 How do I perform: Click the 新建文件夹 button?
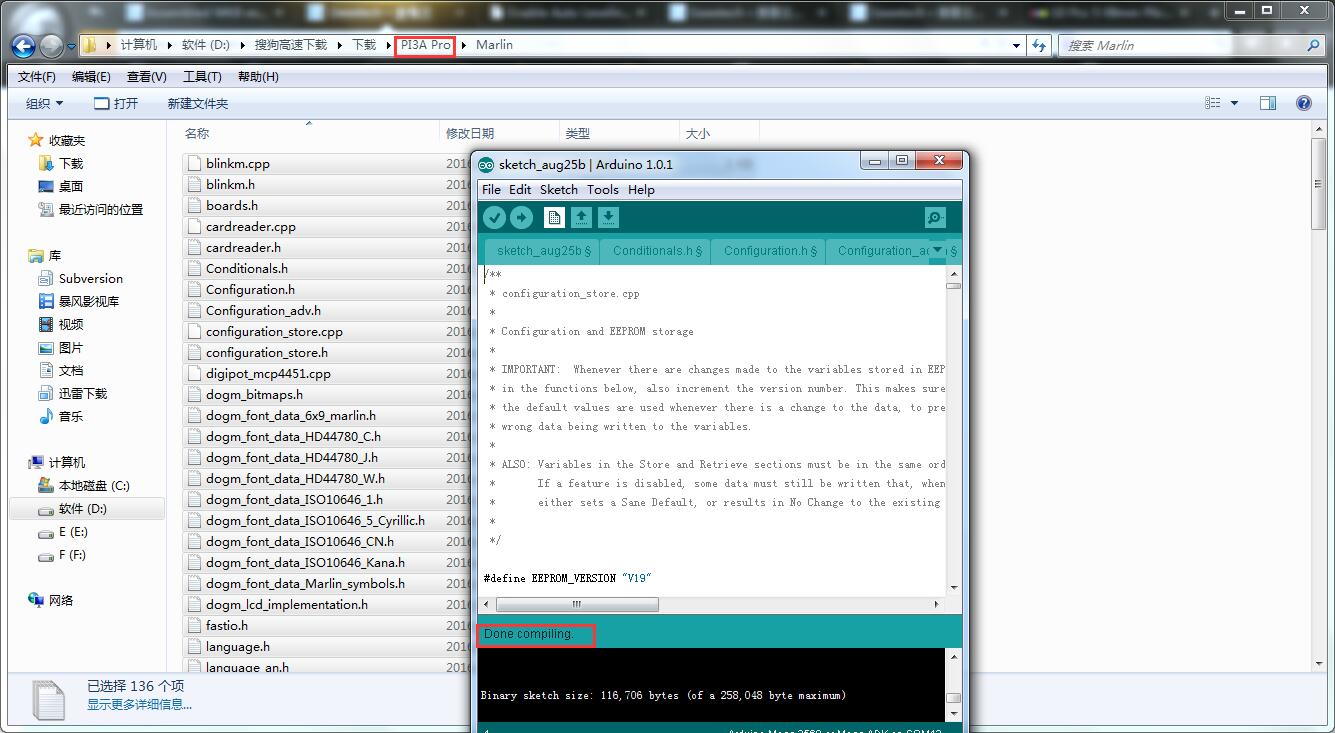pos(197,104)
